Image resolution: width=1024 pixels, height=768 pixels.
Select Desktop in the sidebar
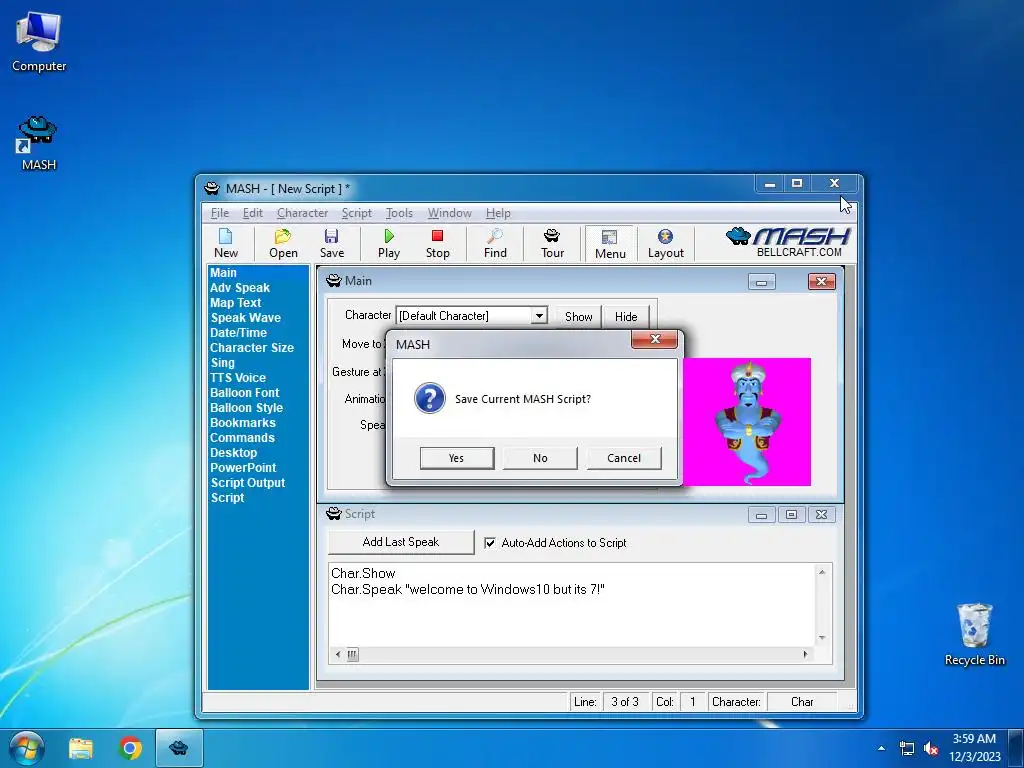tap(234, 453)
